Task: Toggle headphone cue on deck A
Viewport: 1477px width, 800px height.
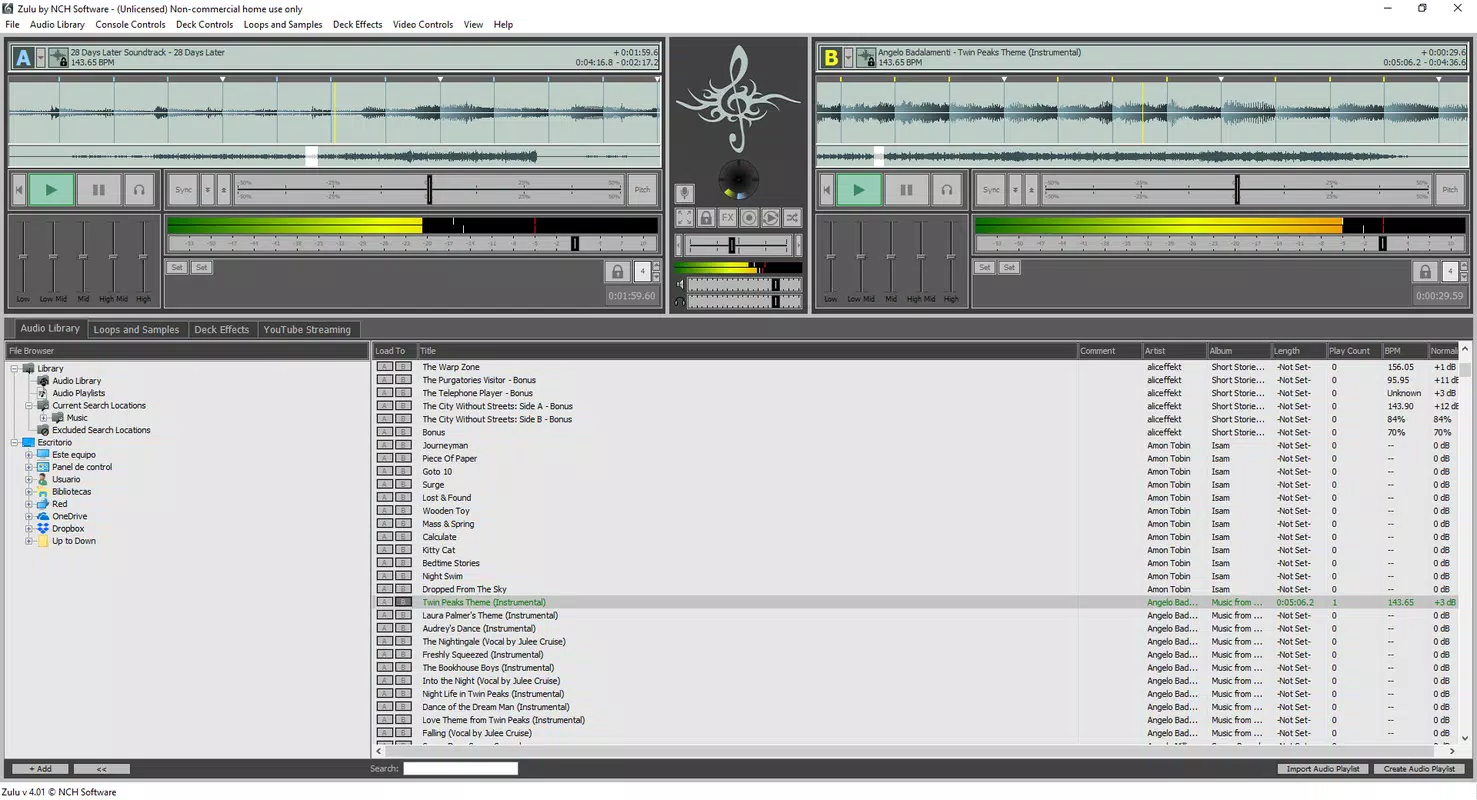Action: (x=139, y=189)
